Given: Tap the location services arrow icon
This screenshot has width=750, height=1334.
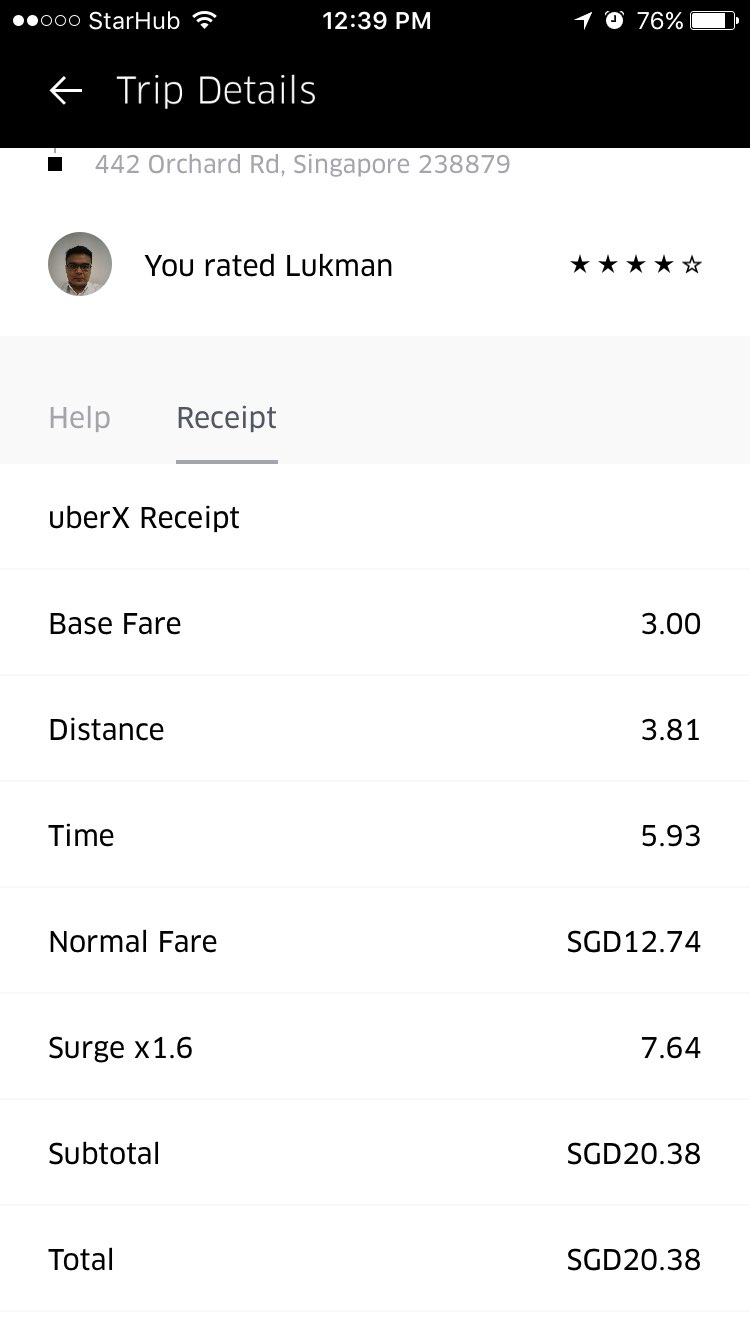Looking at the screenshot, I should tap(583, 20).
